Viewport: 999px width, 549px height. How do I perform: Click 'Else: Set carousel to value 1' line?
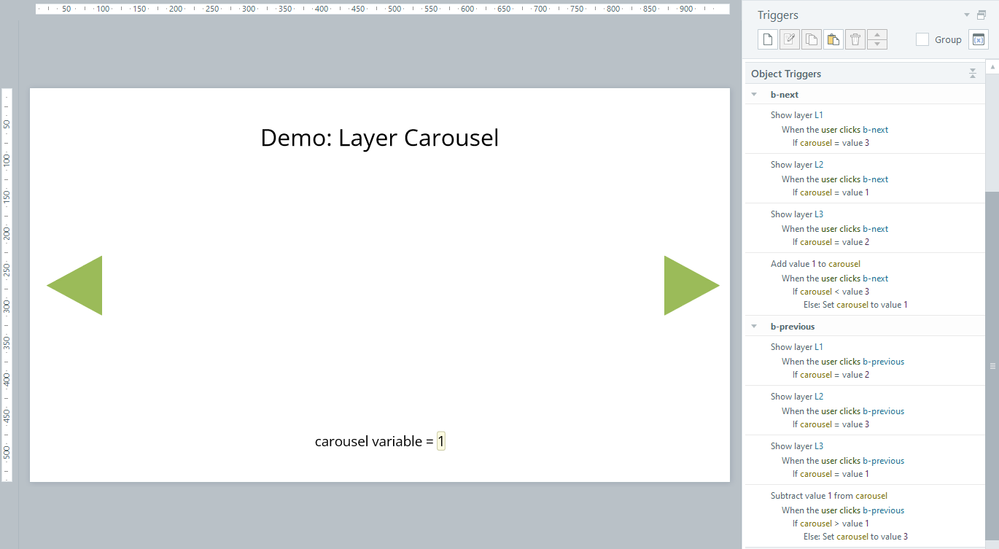tap(855, 305)
